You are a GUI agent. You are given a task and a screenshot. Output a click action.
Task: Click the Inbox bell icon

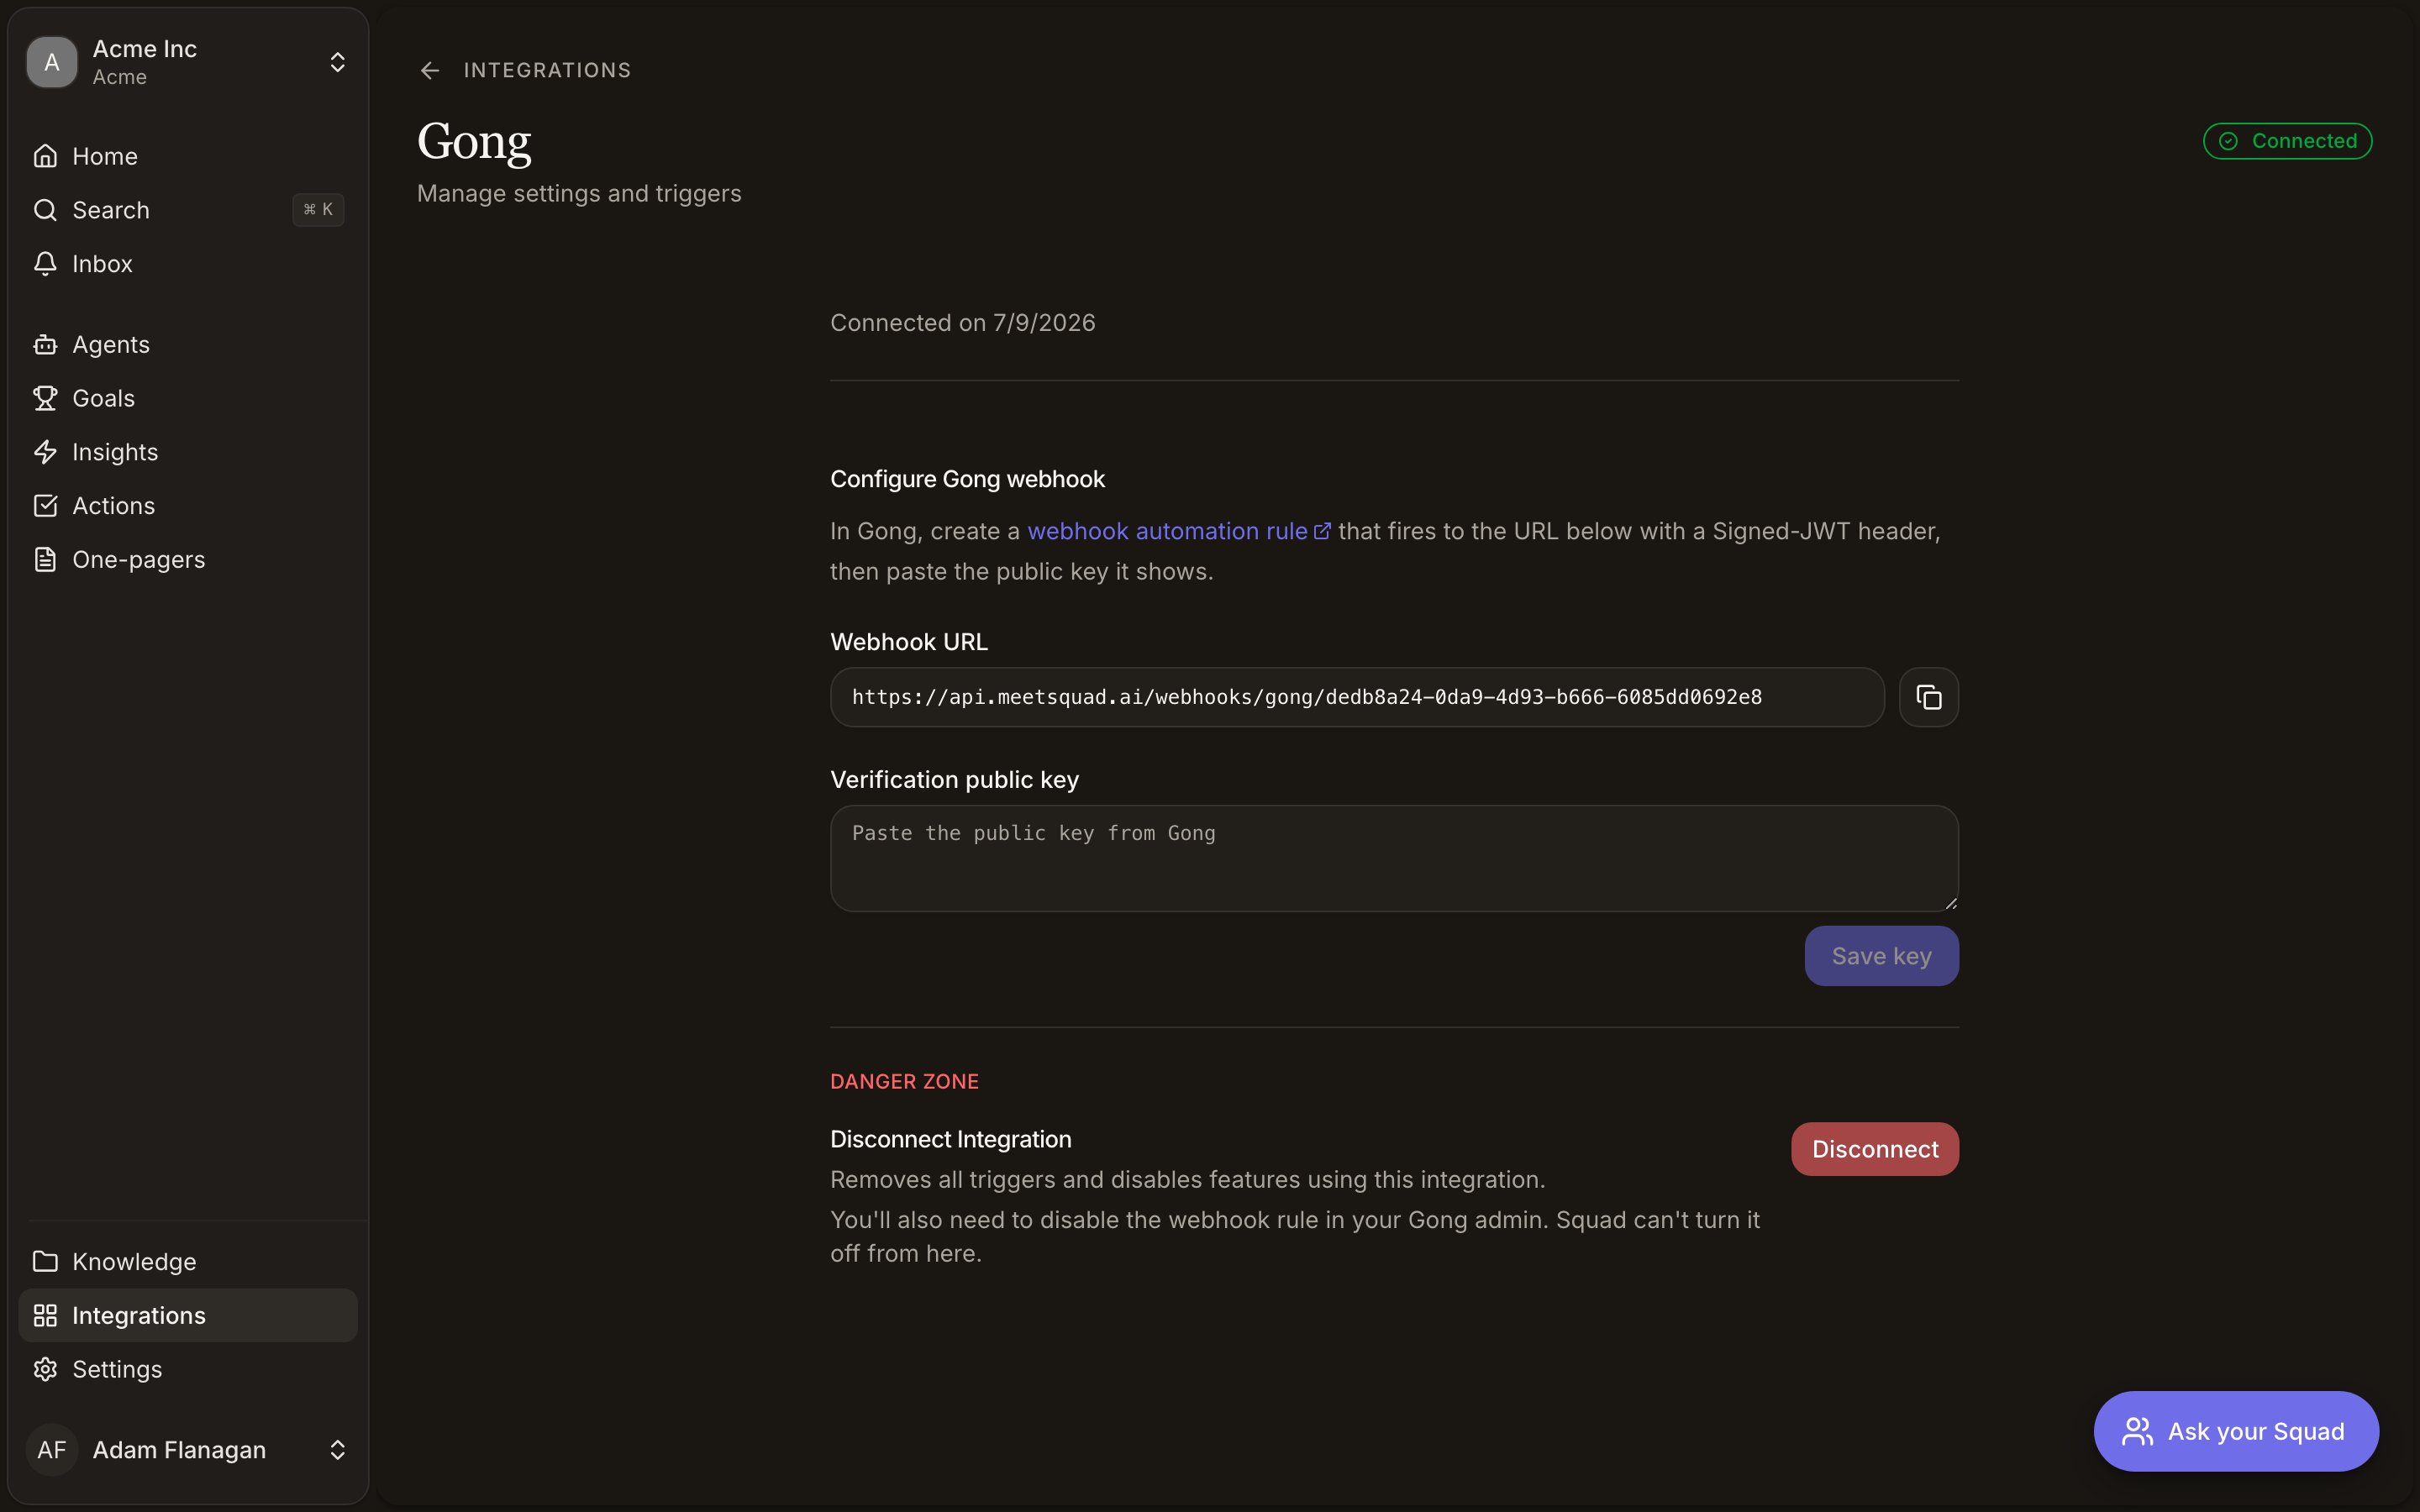tap(45, 264)
